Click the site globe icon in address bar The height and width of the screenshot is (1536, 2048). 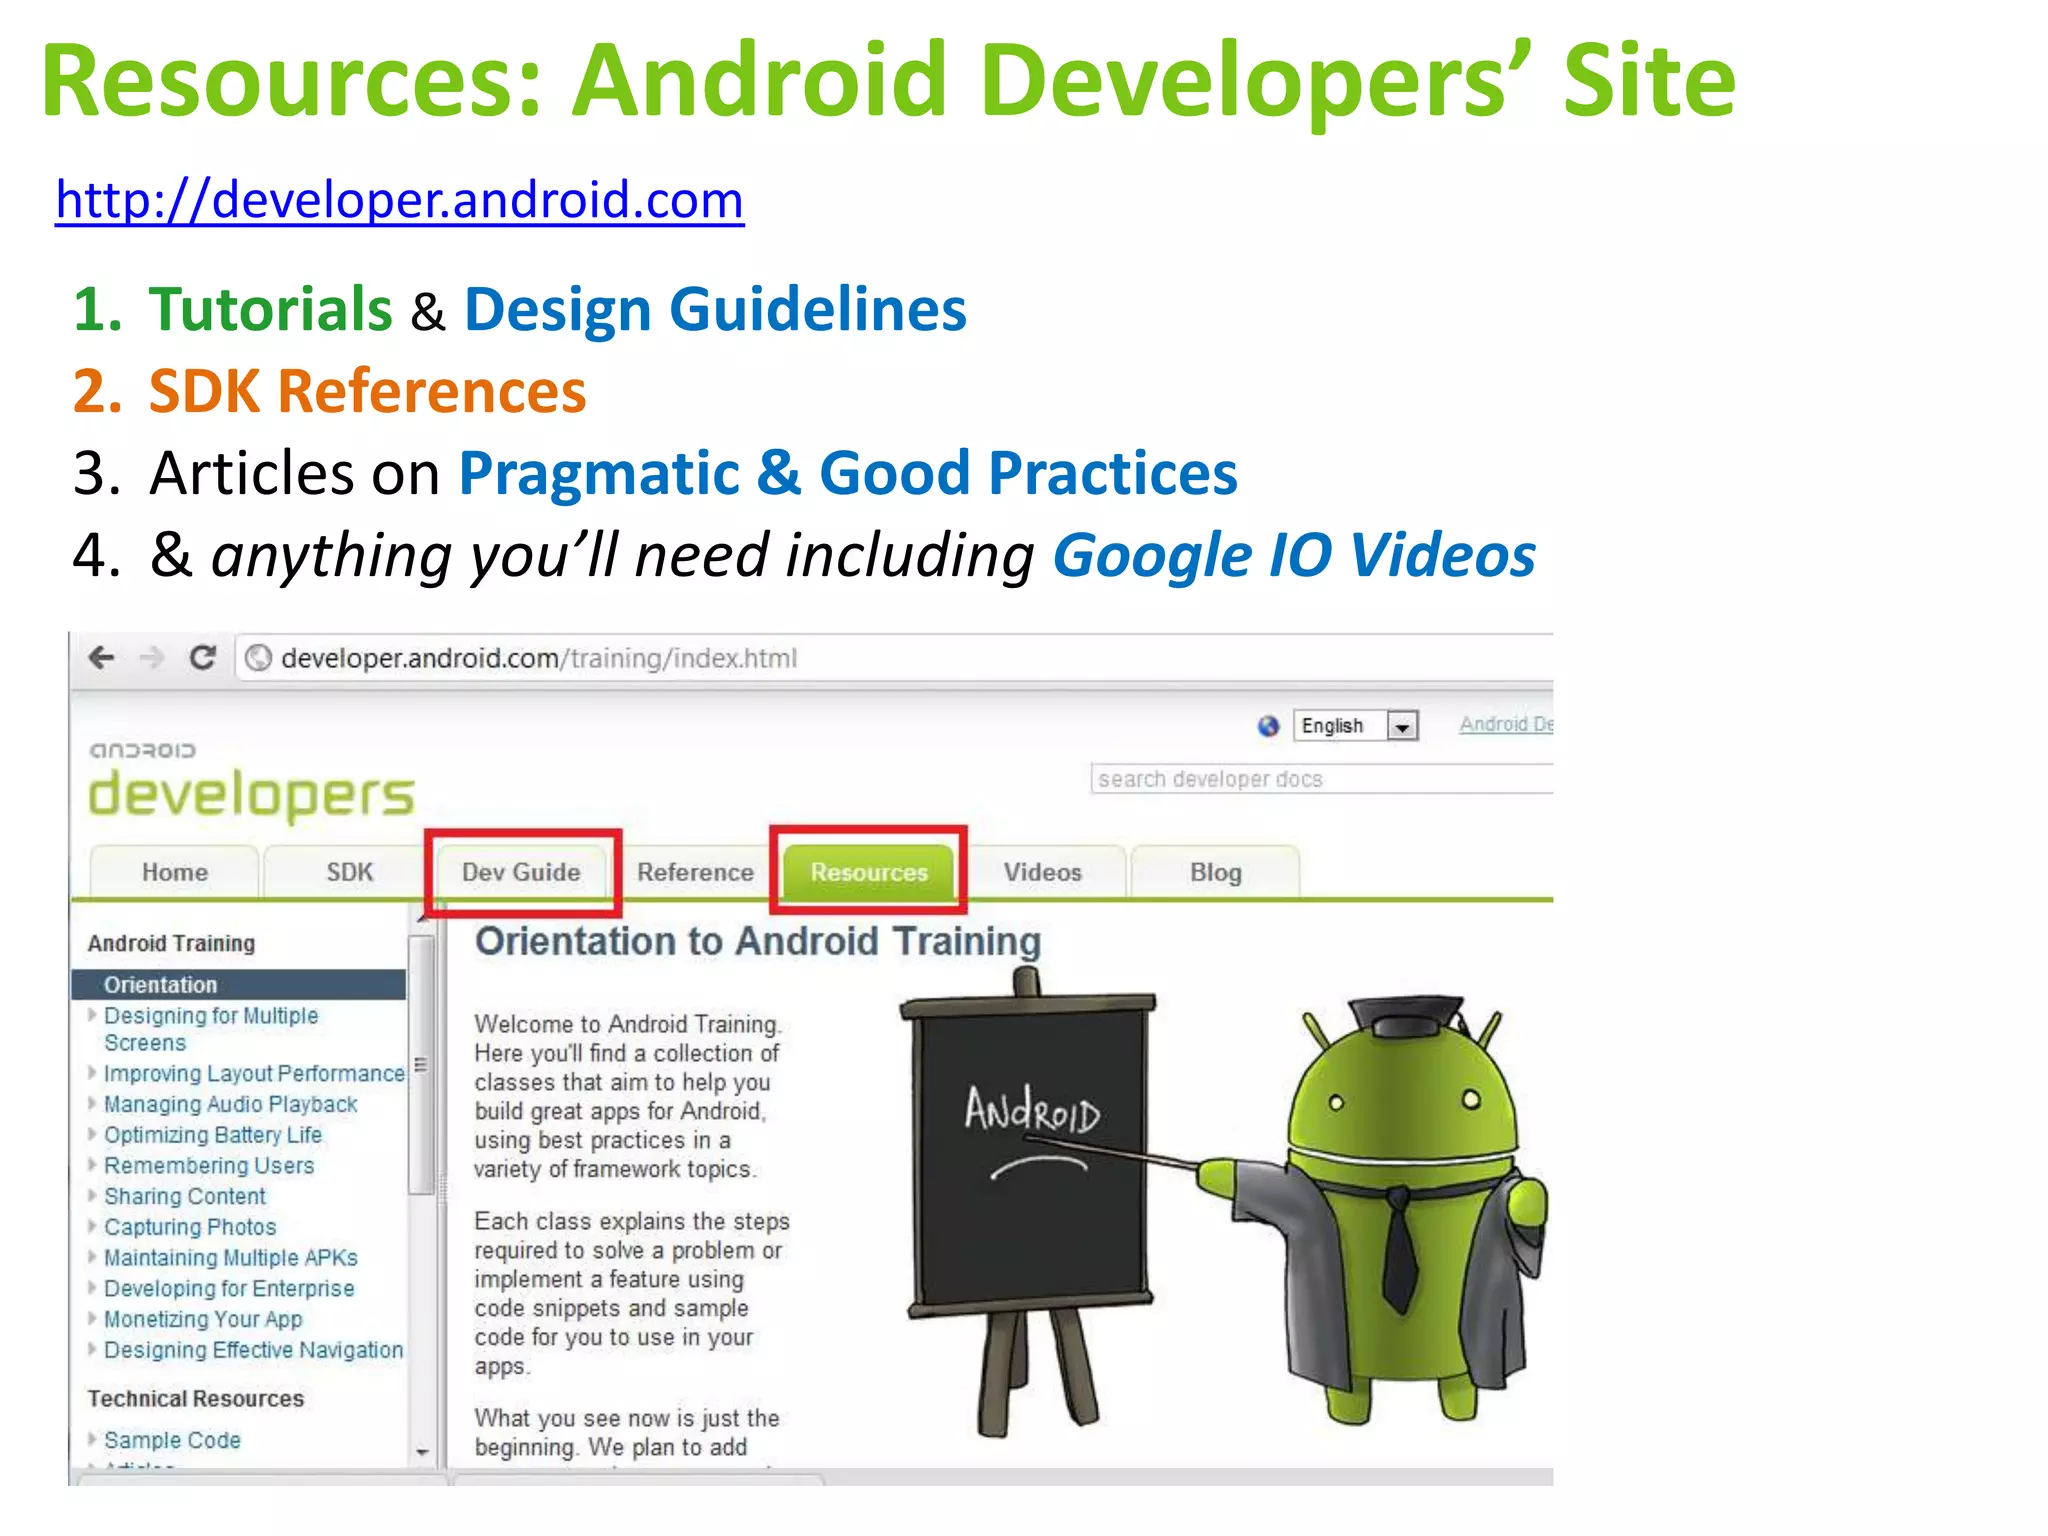[x=258, y=658]
